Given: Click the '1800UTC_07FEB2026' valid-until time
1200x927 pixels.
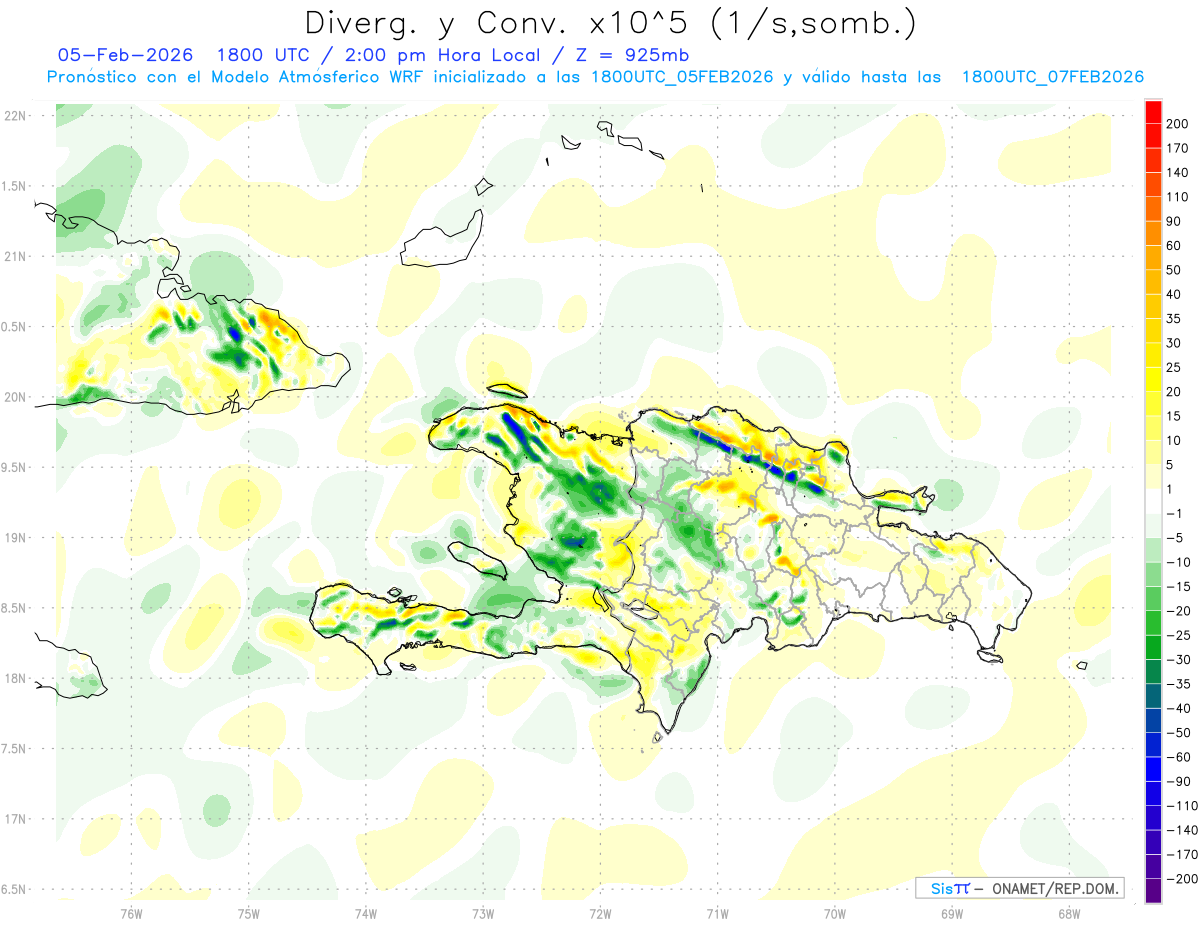Looking at the screenshot, I should [x=1052, y=77].
